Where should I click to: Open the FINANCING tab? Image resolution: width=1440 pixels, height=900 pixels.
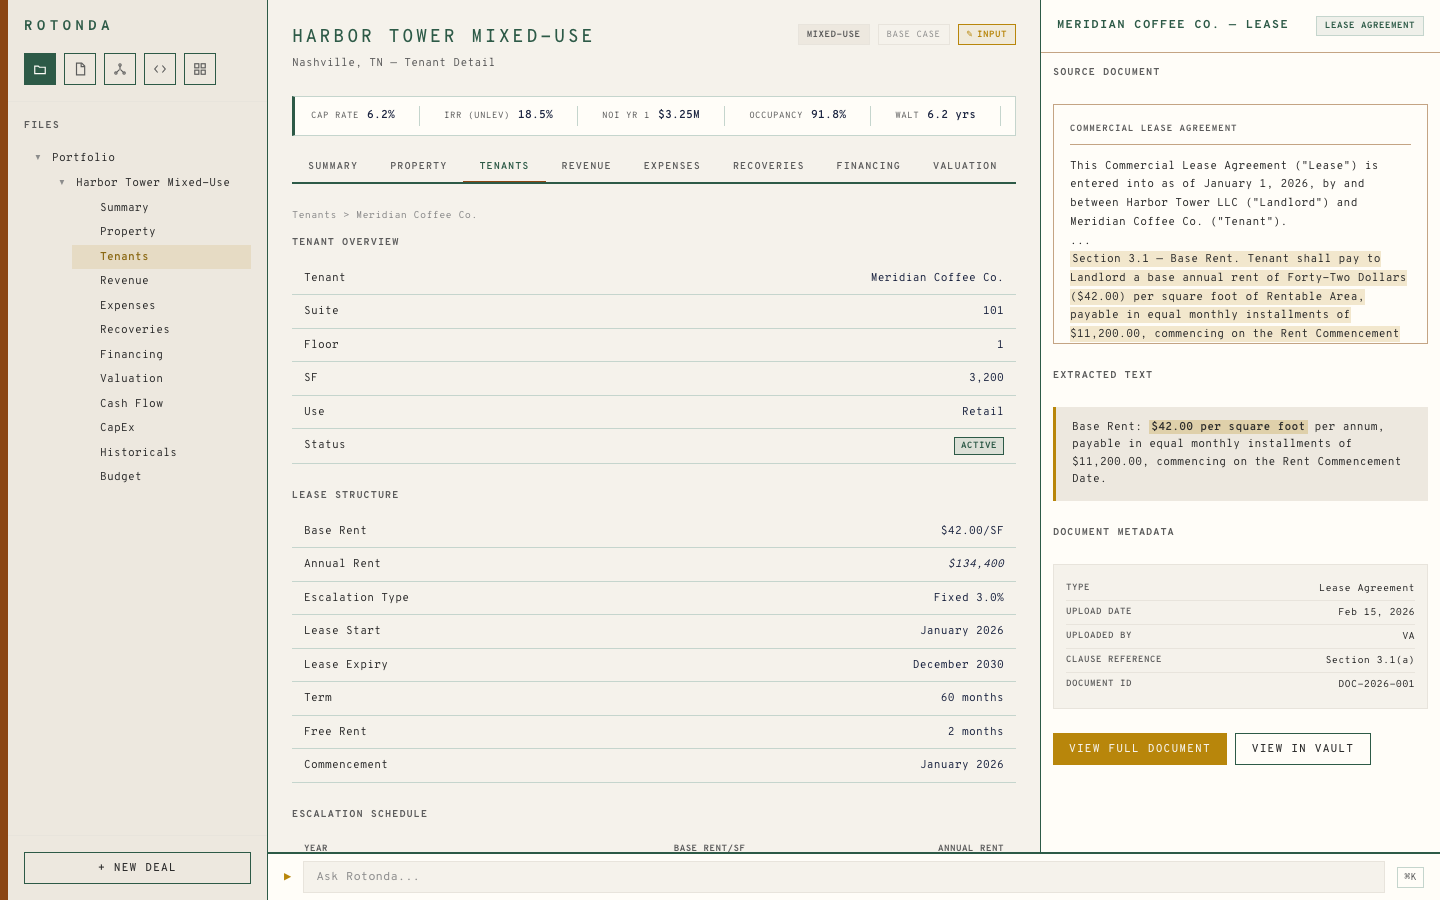[x=868, y=166]
